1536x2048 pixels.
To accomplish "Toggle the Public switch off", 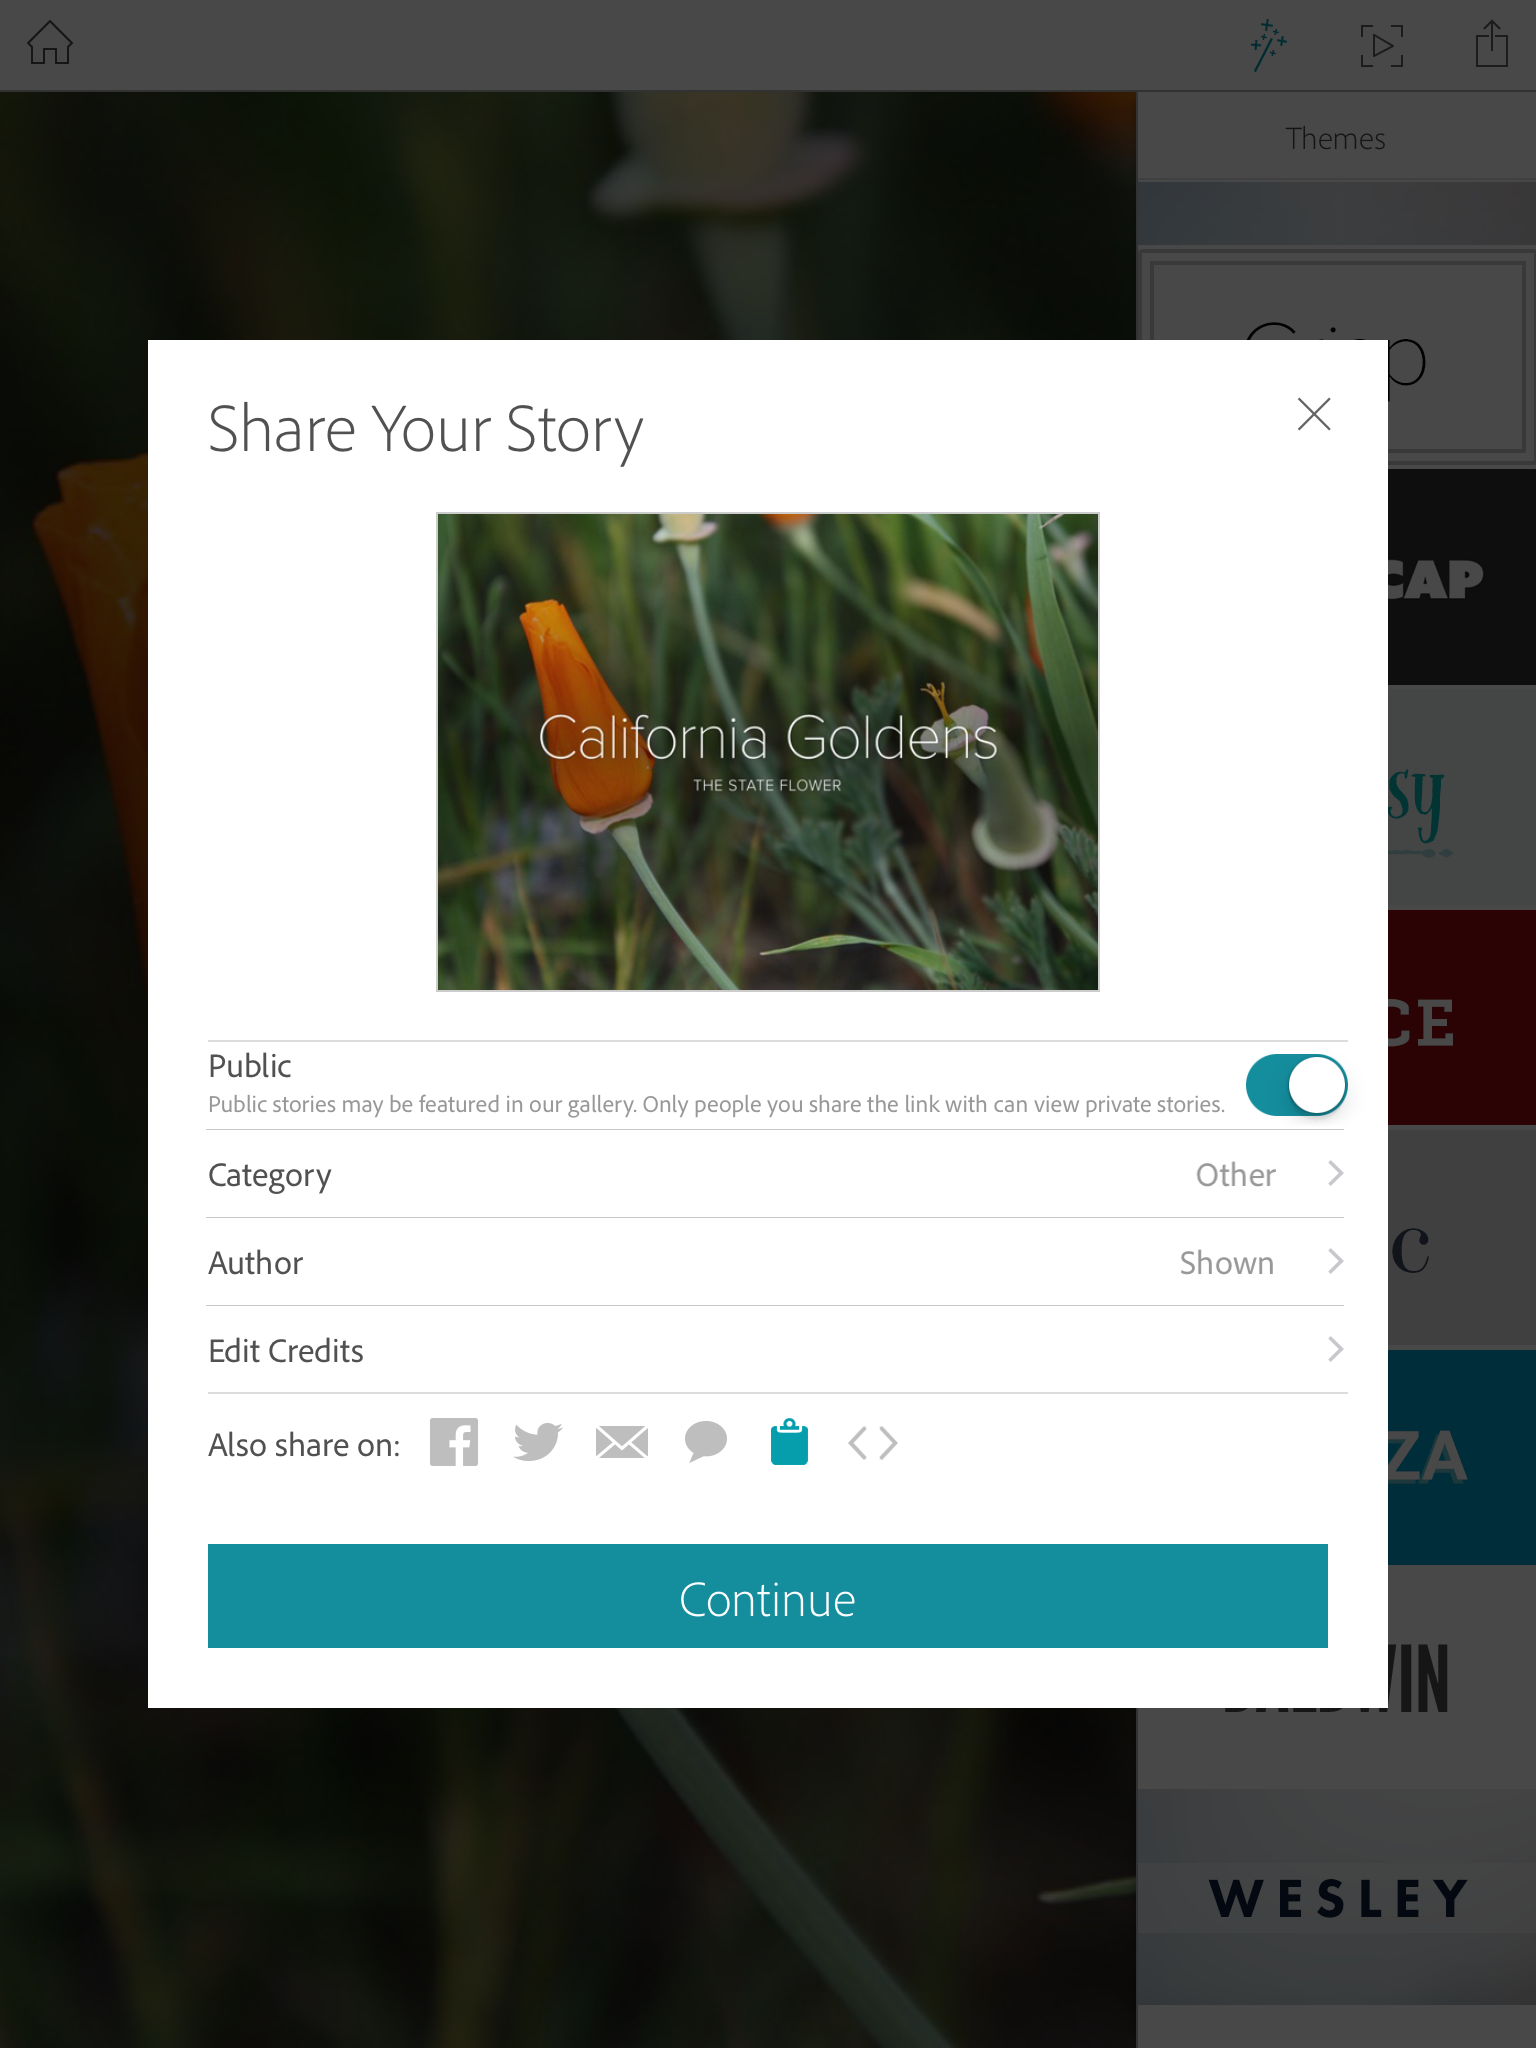I will click(x=1296, y=1085).
